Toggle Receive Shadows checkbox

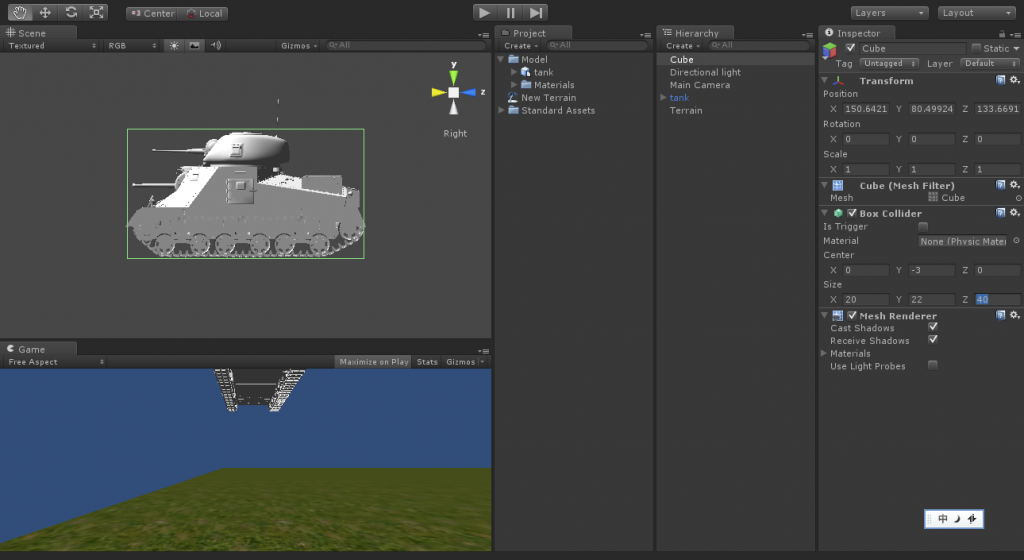point(933,339)
